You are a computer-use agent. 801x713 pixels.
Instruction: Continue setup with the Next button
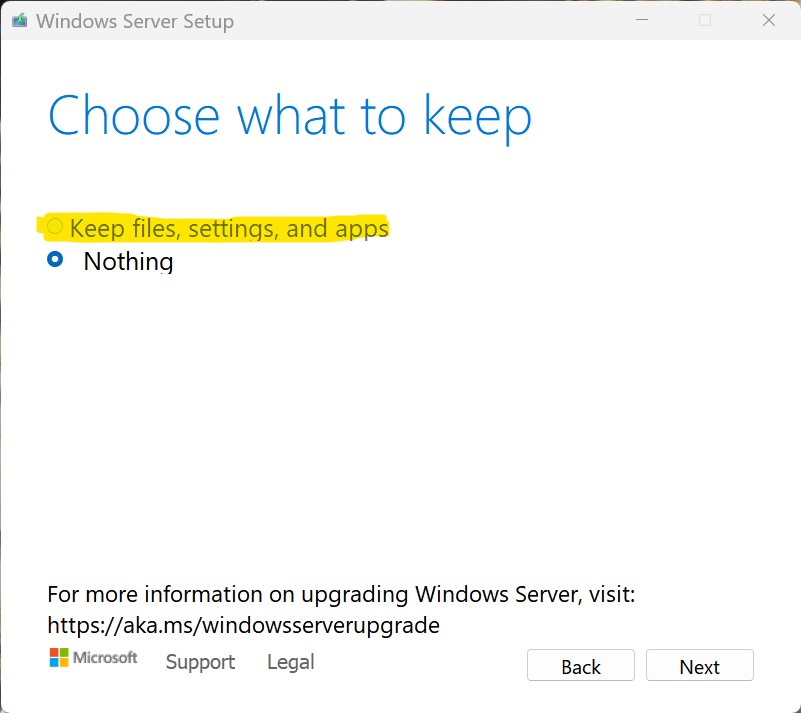click(x=700, y=666)
